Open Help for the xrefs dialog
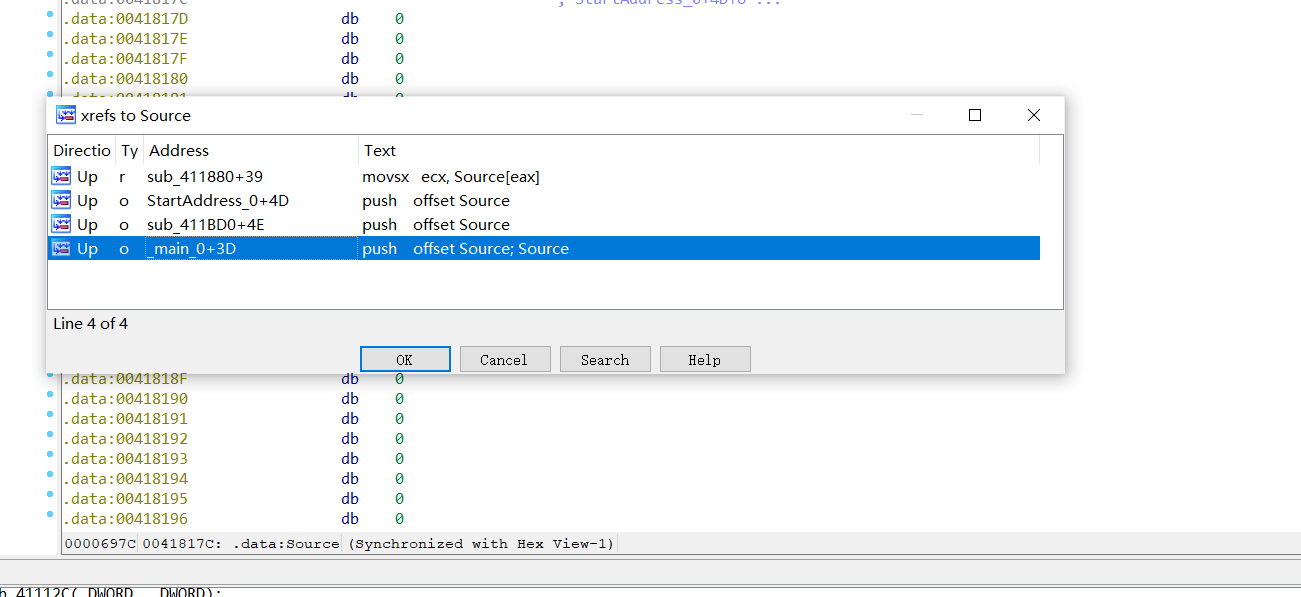 (x=705, y=360)
